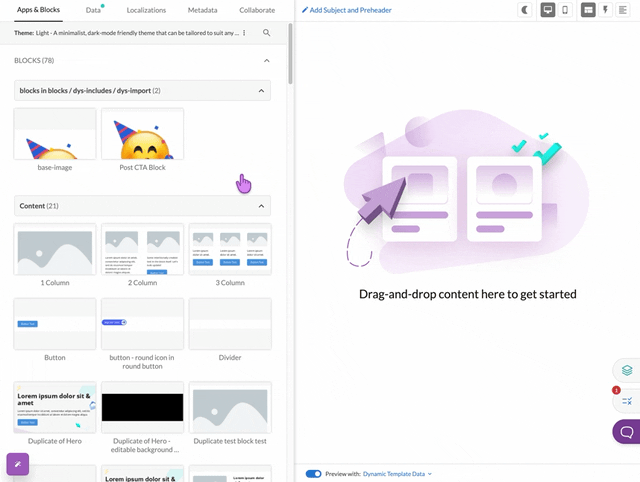
Task: Select round icon in round button block
Action: click(142, 324)
